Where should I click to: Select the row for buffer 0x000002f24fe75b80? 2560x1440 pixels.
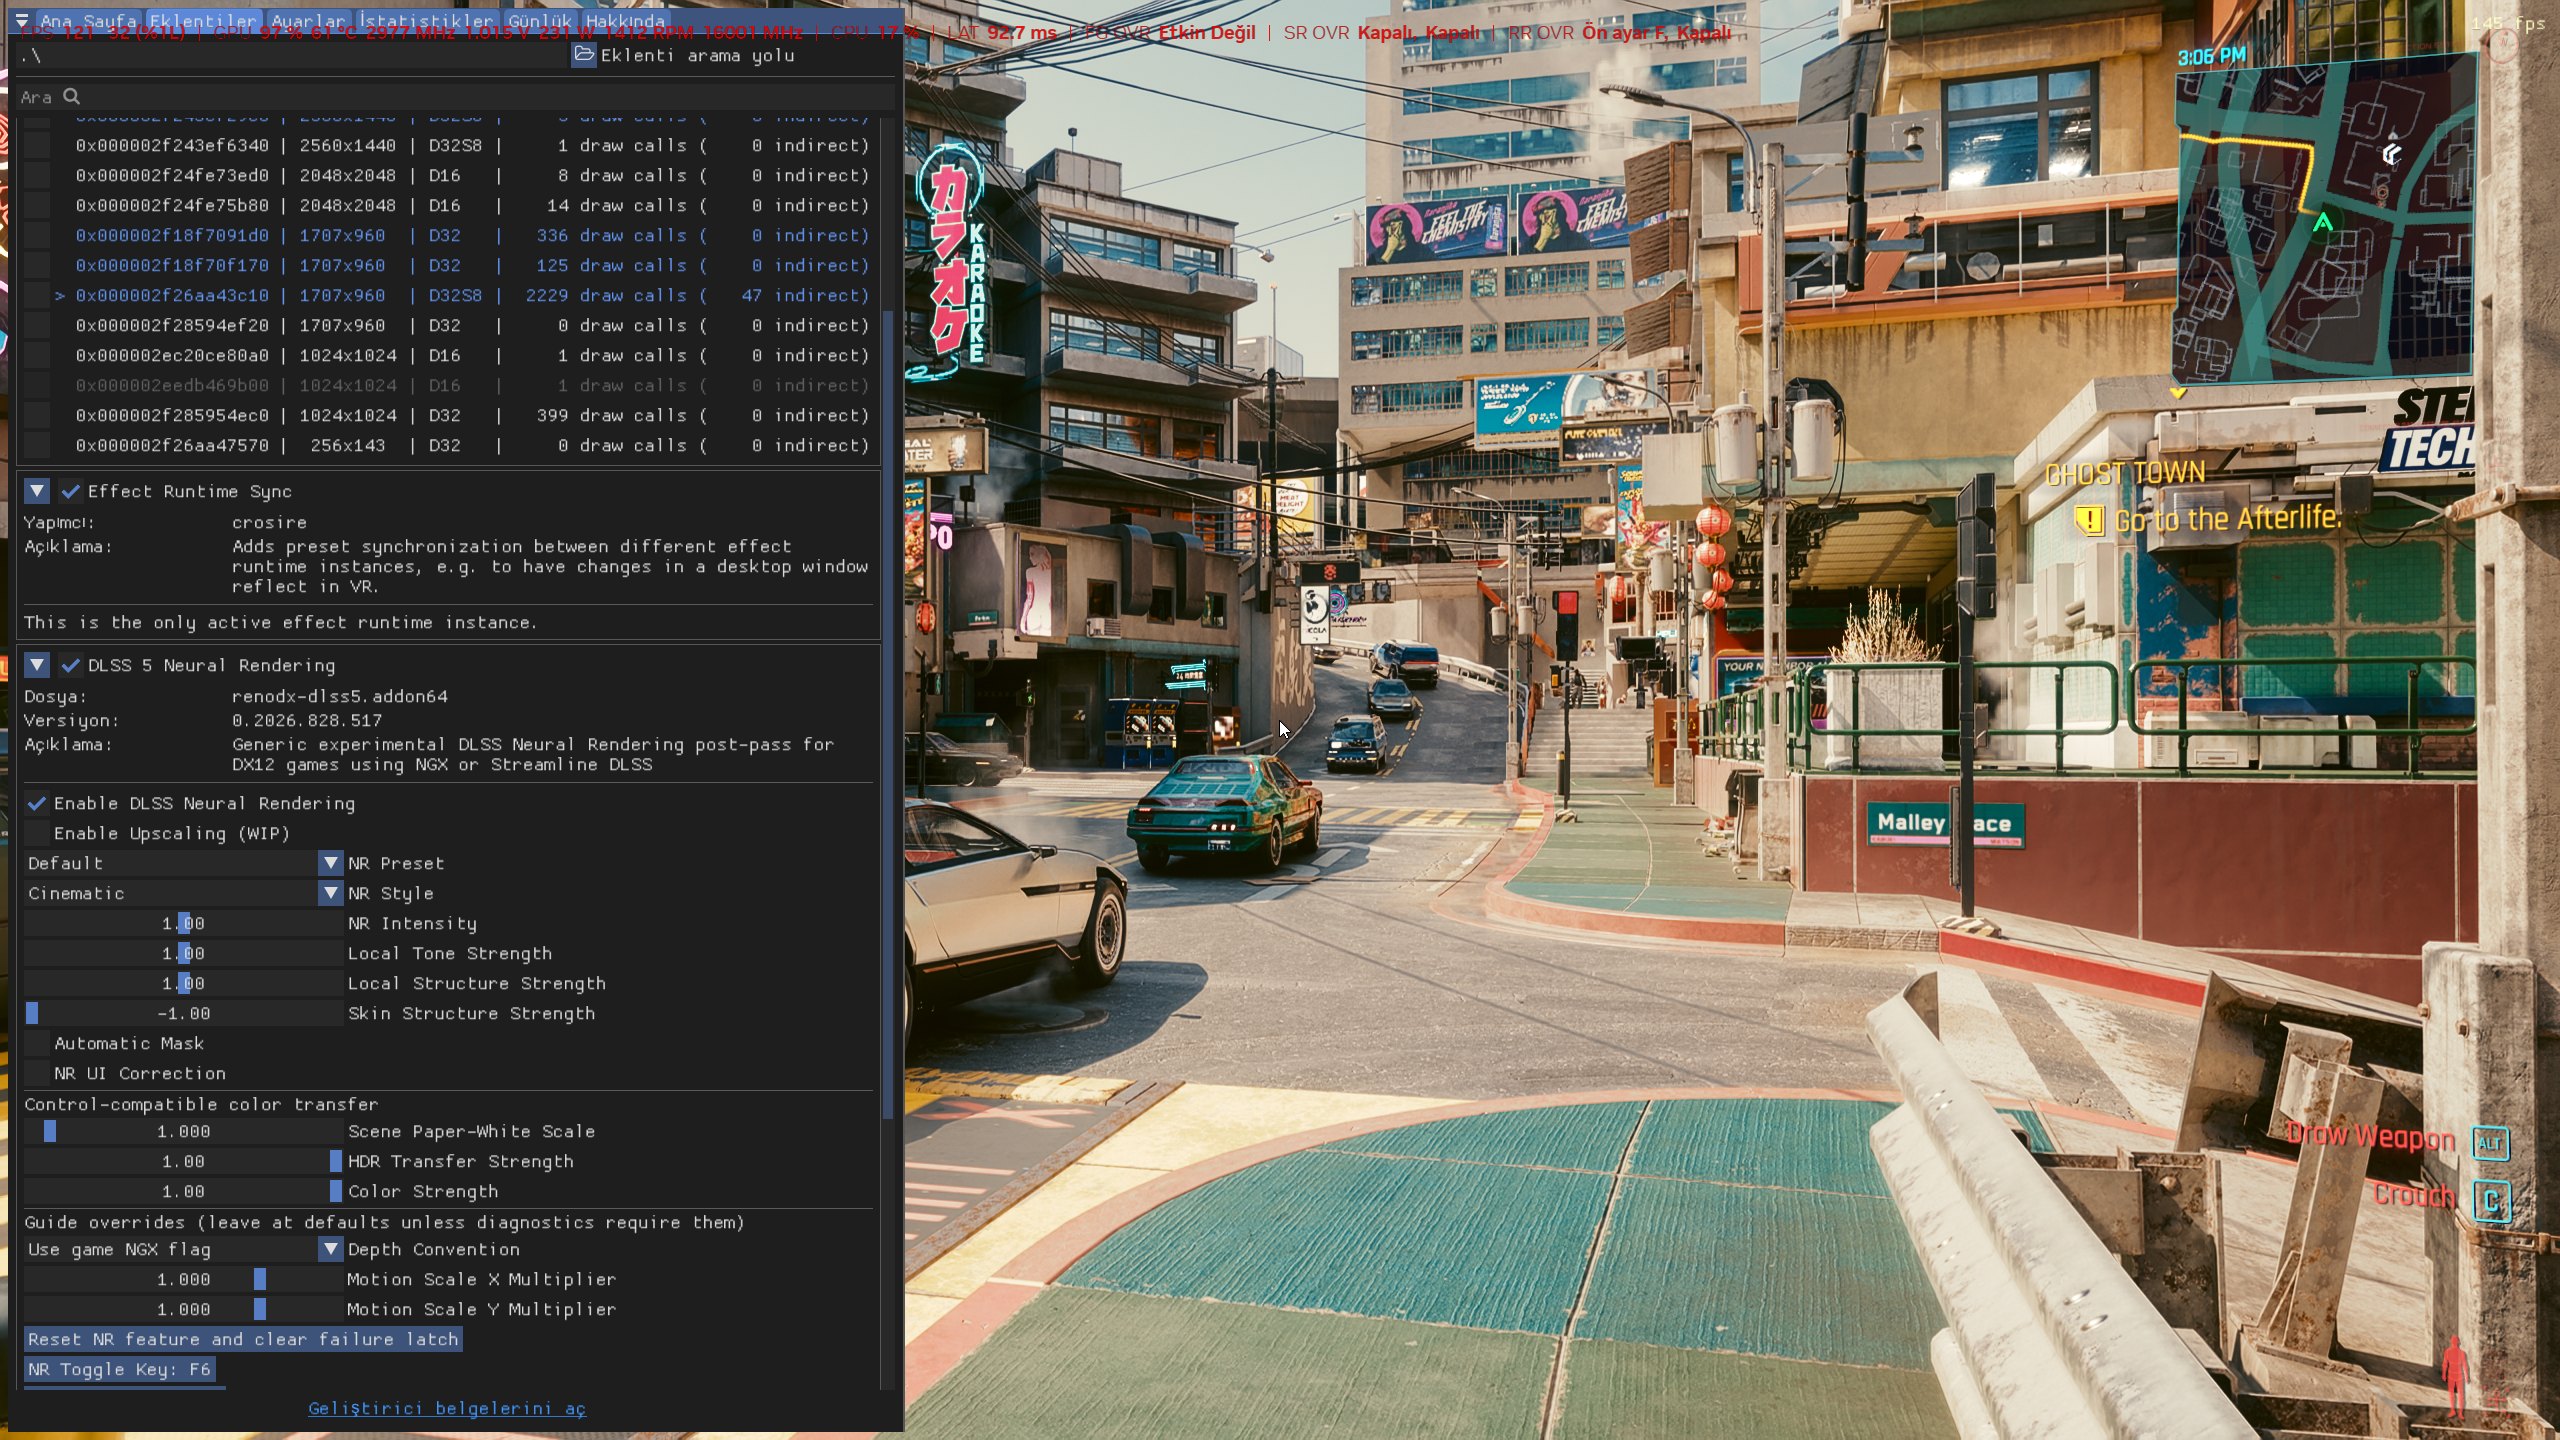pos(472,205)
